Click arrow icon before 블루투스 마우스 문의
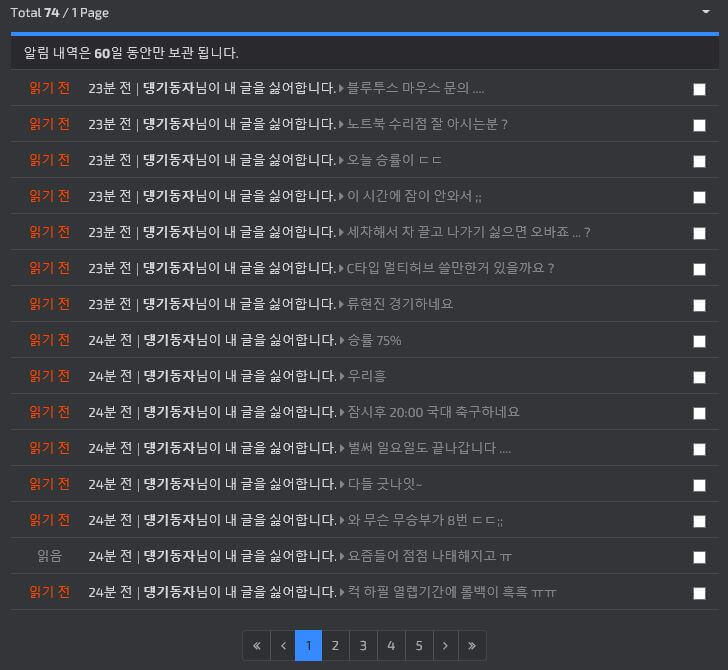The height and width of the screenshot is (670, 728). [341, 88]
